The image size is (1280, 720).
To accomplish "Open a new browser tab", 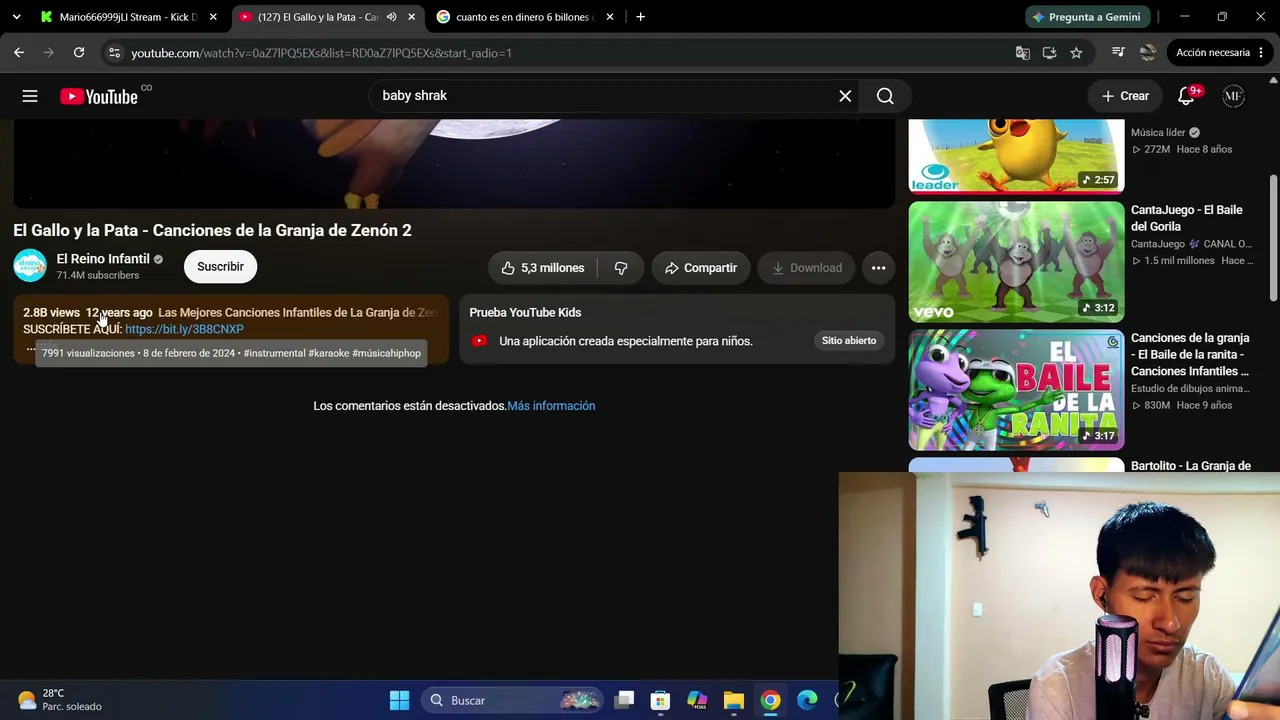I will tap(640, 17).
